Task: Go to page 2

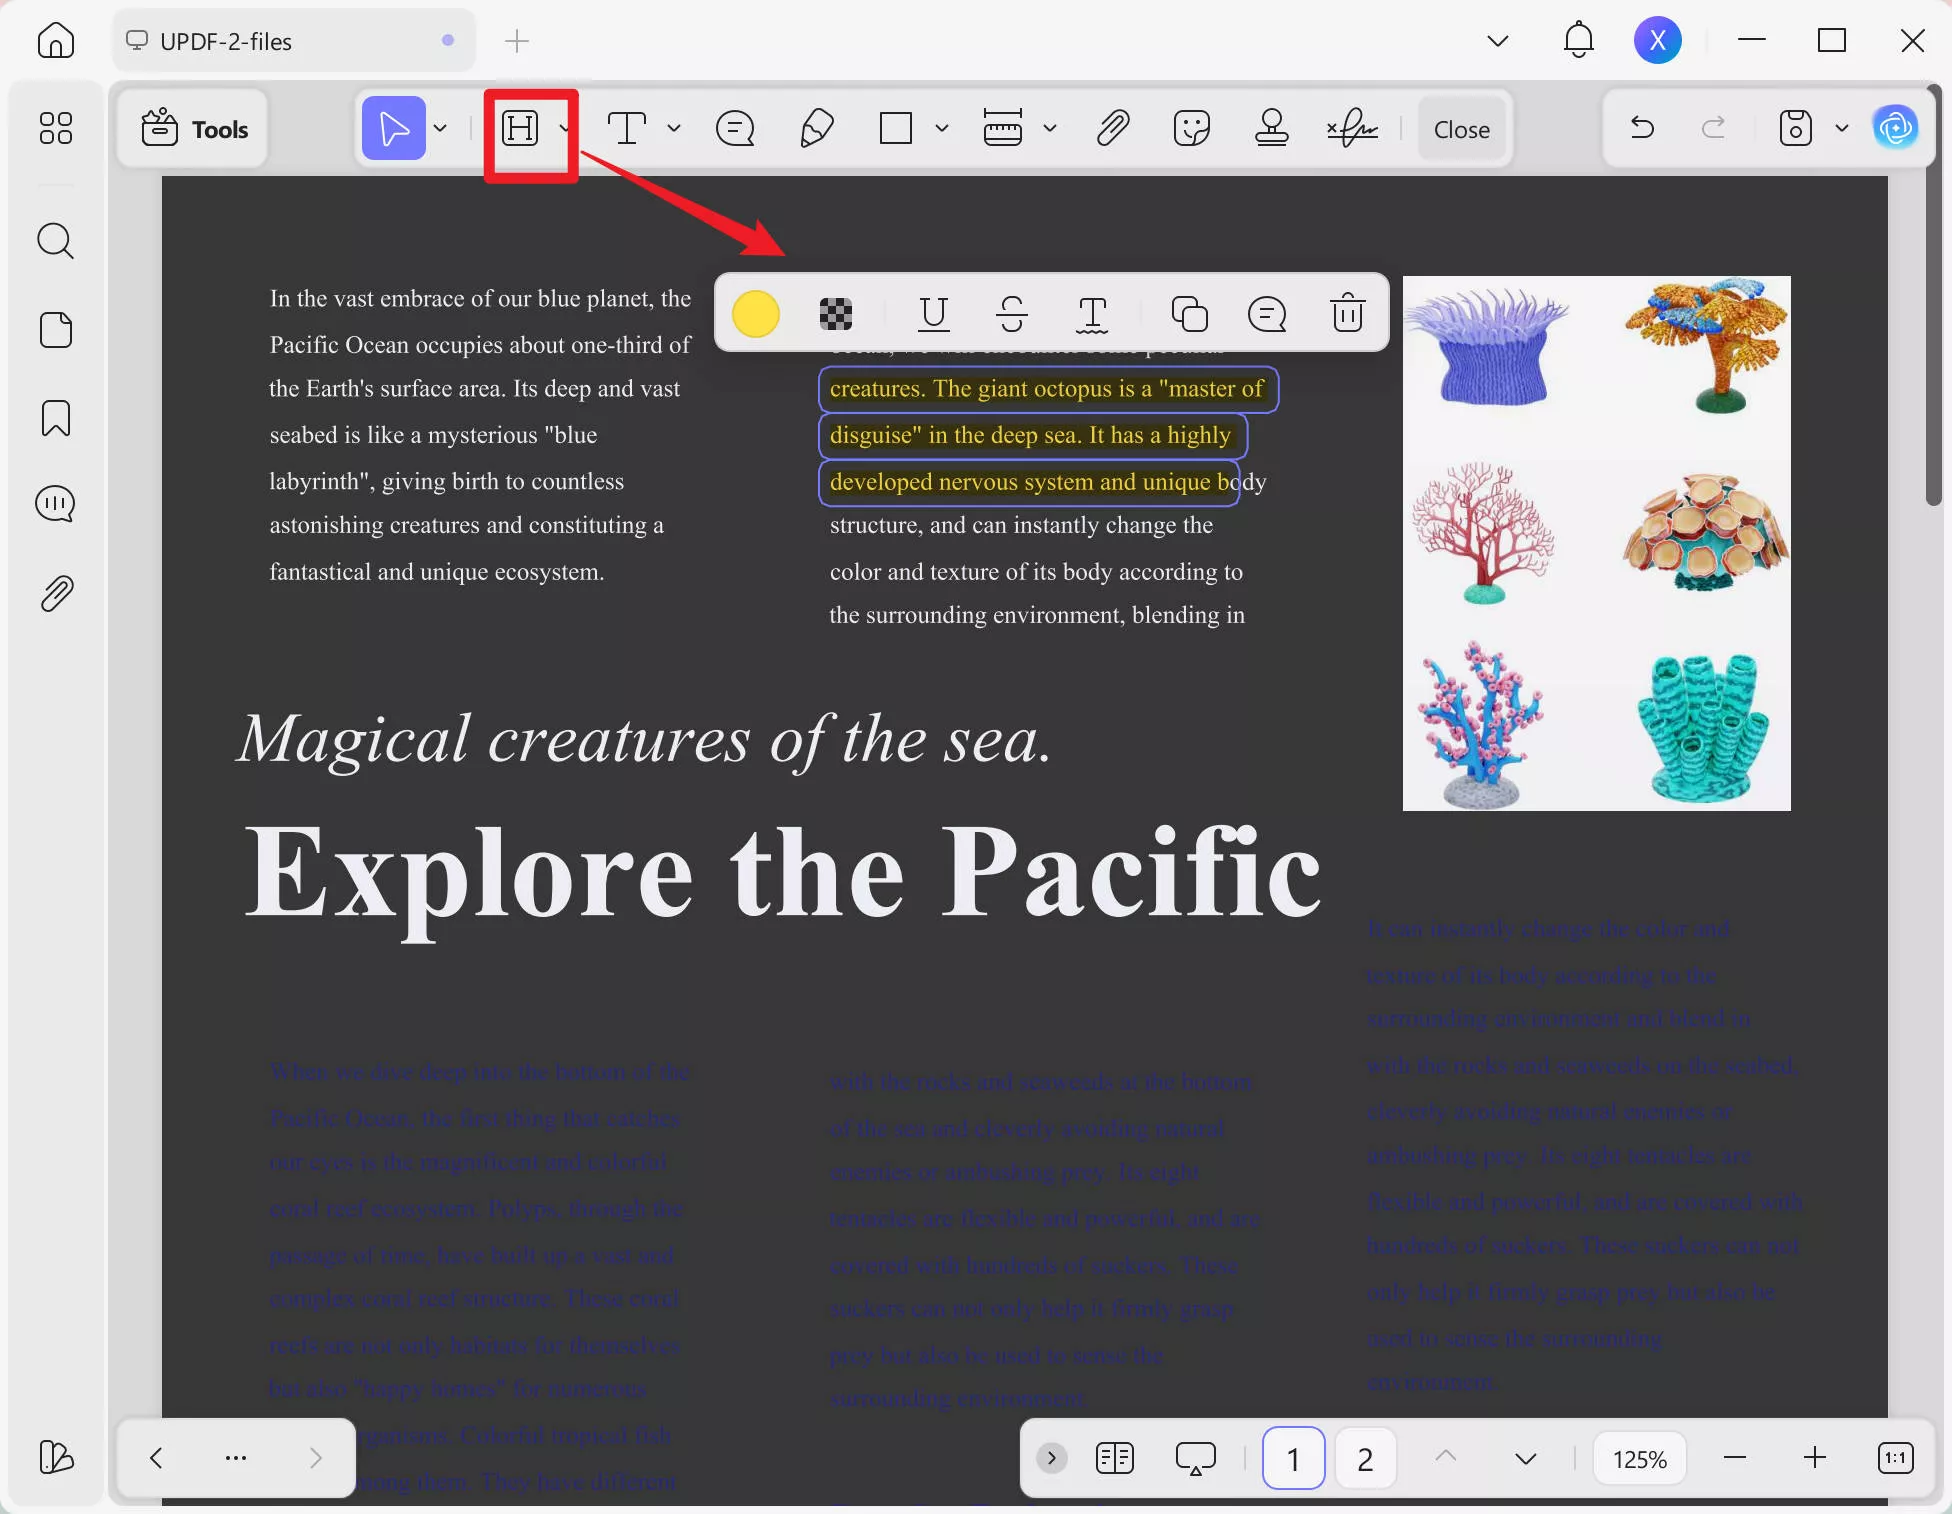Action: pos(1364,1458)
